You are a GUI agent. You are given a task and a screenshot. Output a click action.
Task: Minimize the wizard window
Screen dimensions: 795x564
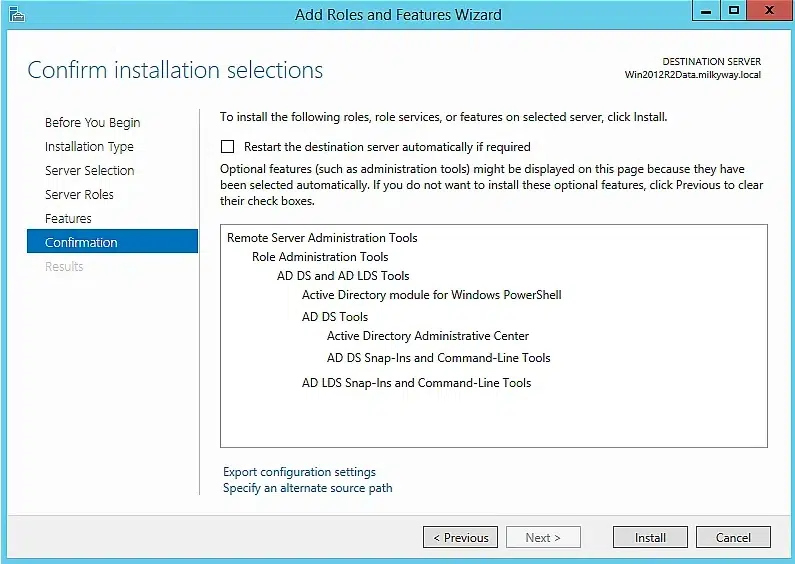point(706,11)
